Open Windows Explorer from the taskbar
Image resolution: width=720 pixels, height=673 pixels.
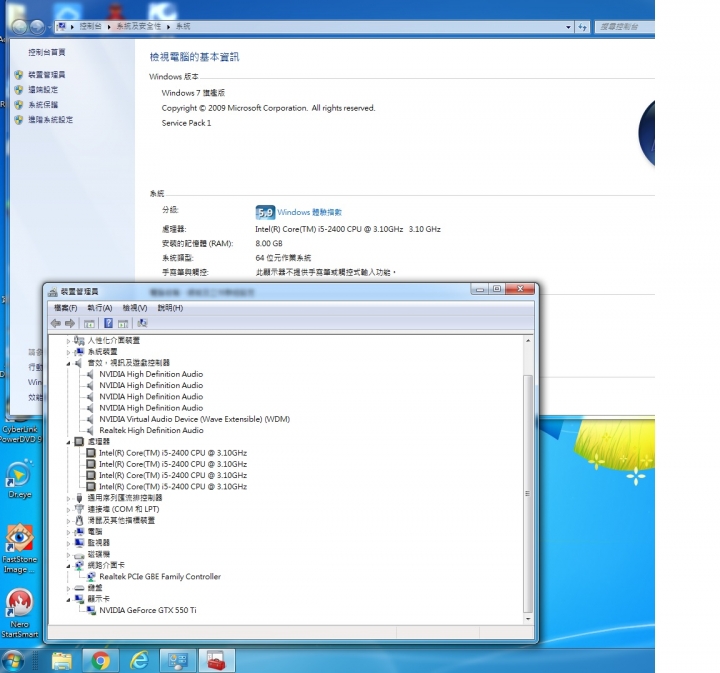tap(62, 661)
